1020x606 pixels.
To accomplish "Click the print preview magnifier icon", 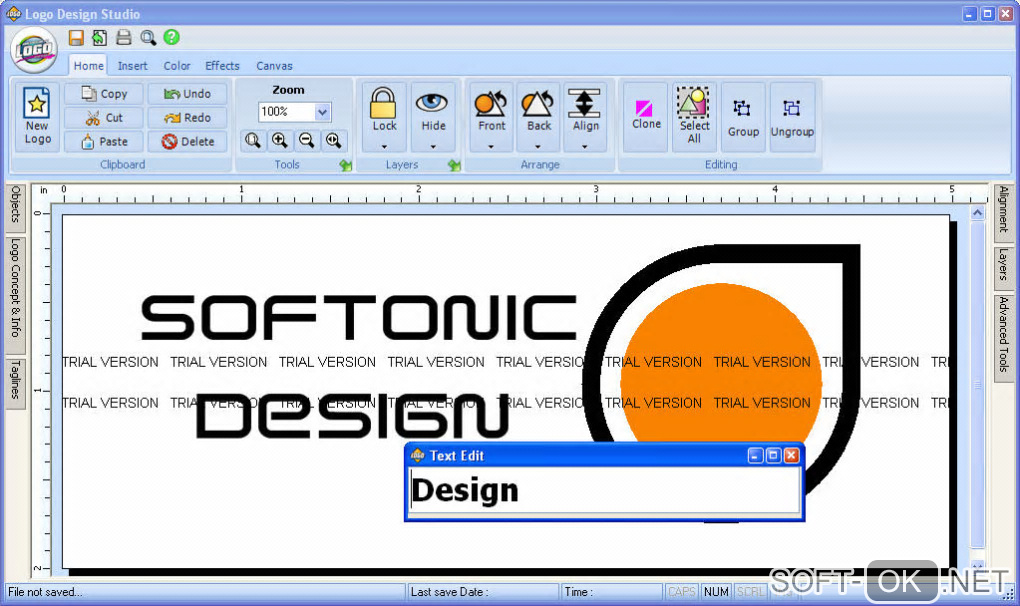I will point(148,38).
